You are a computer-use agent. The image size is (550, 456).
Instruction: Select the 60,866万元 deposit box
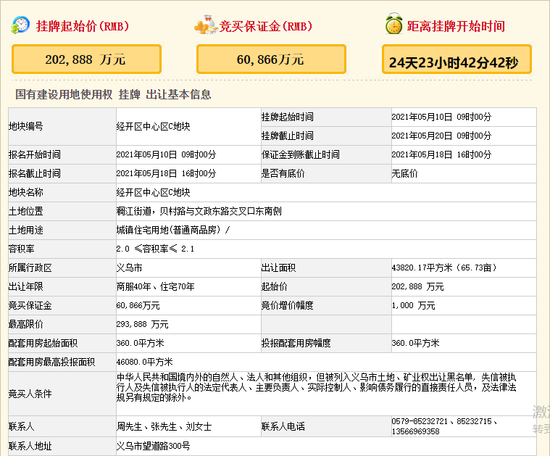click(271, 59)
